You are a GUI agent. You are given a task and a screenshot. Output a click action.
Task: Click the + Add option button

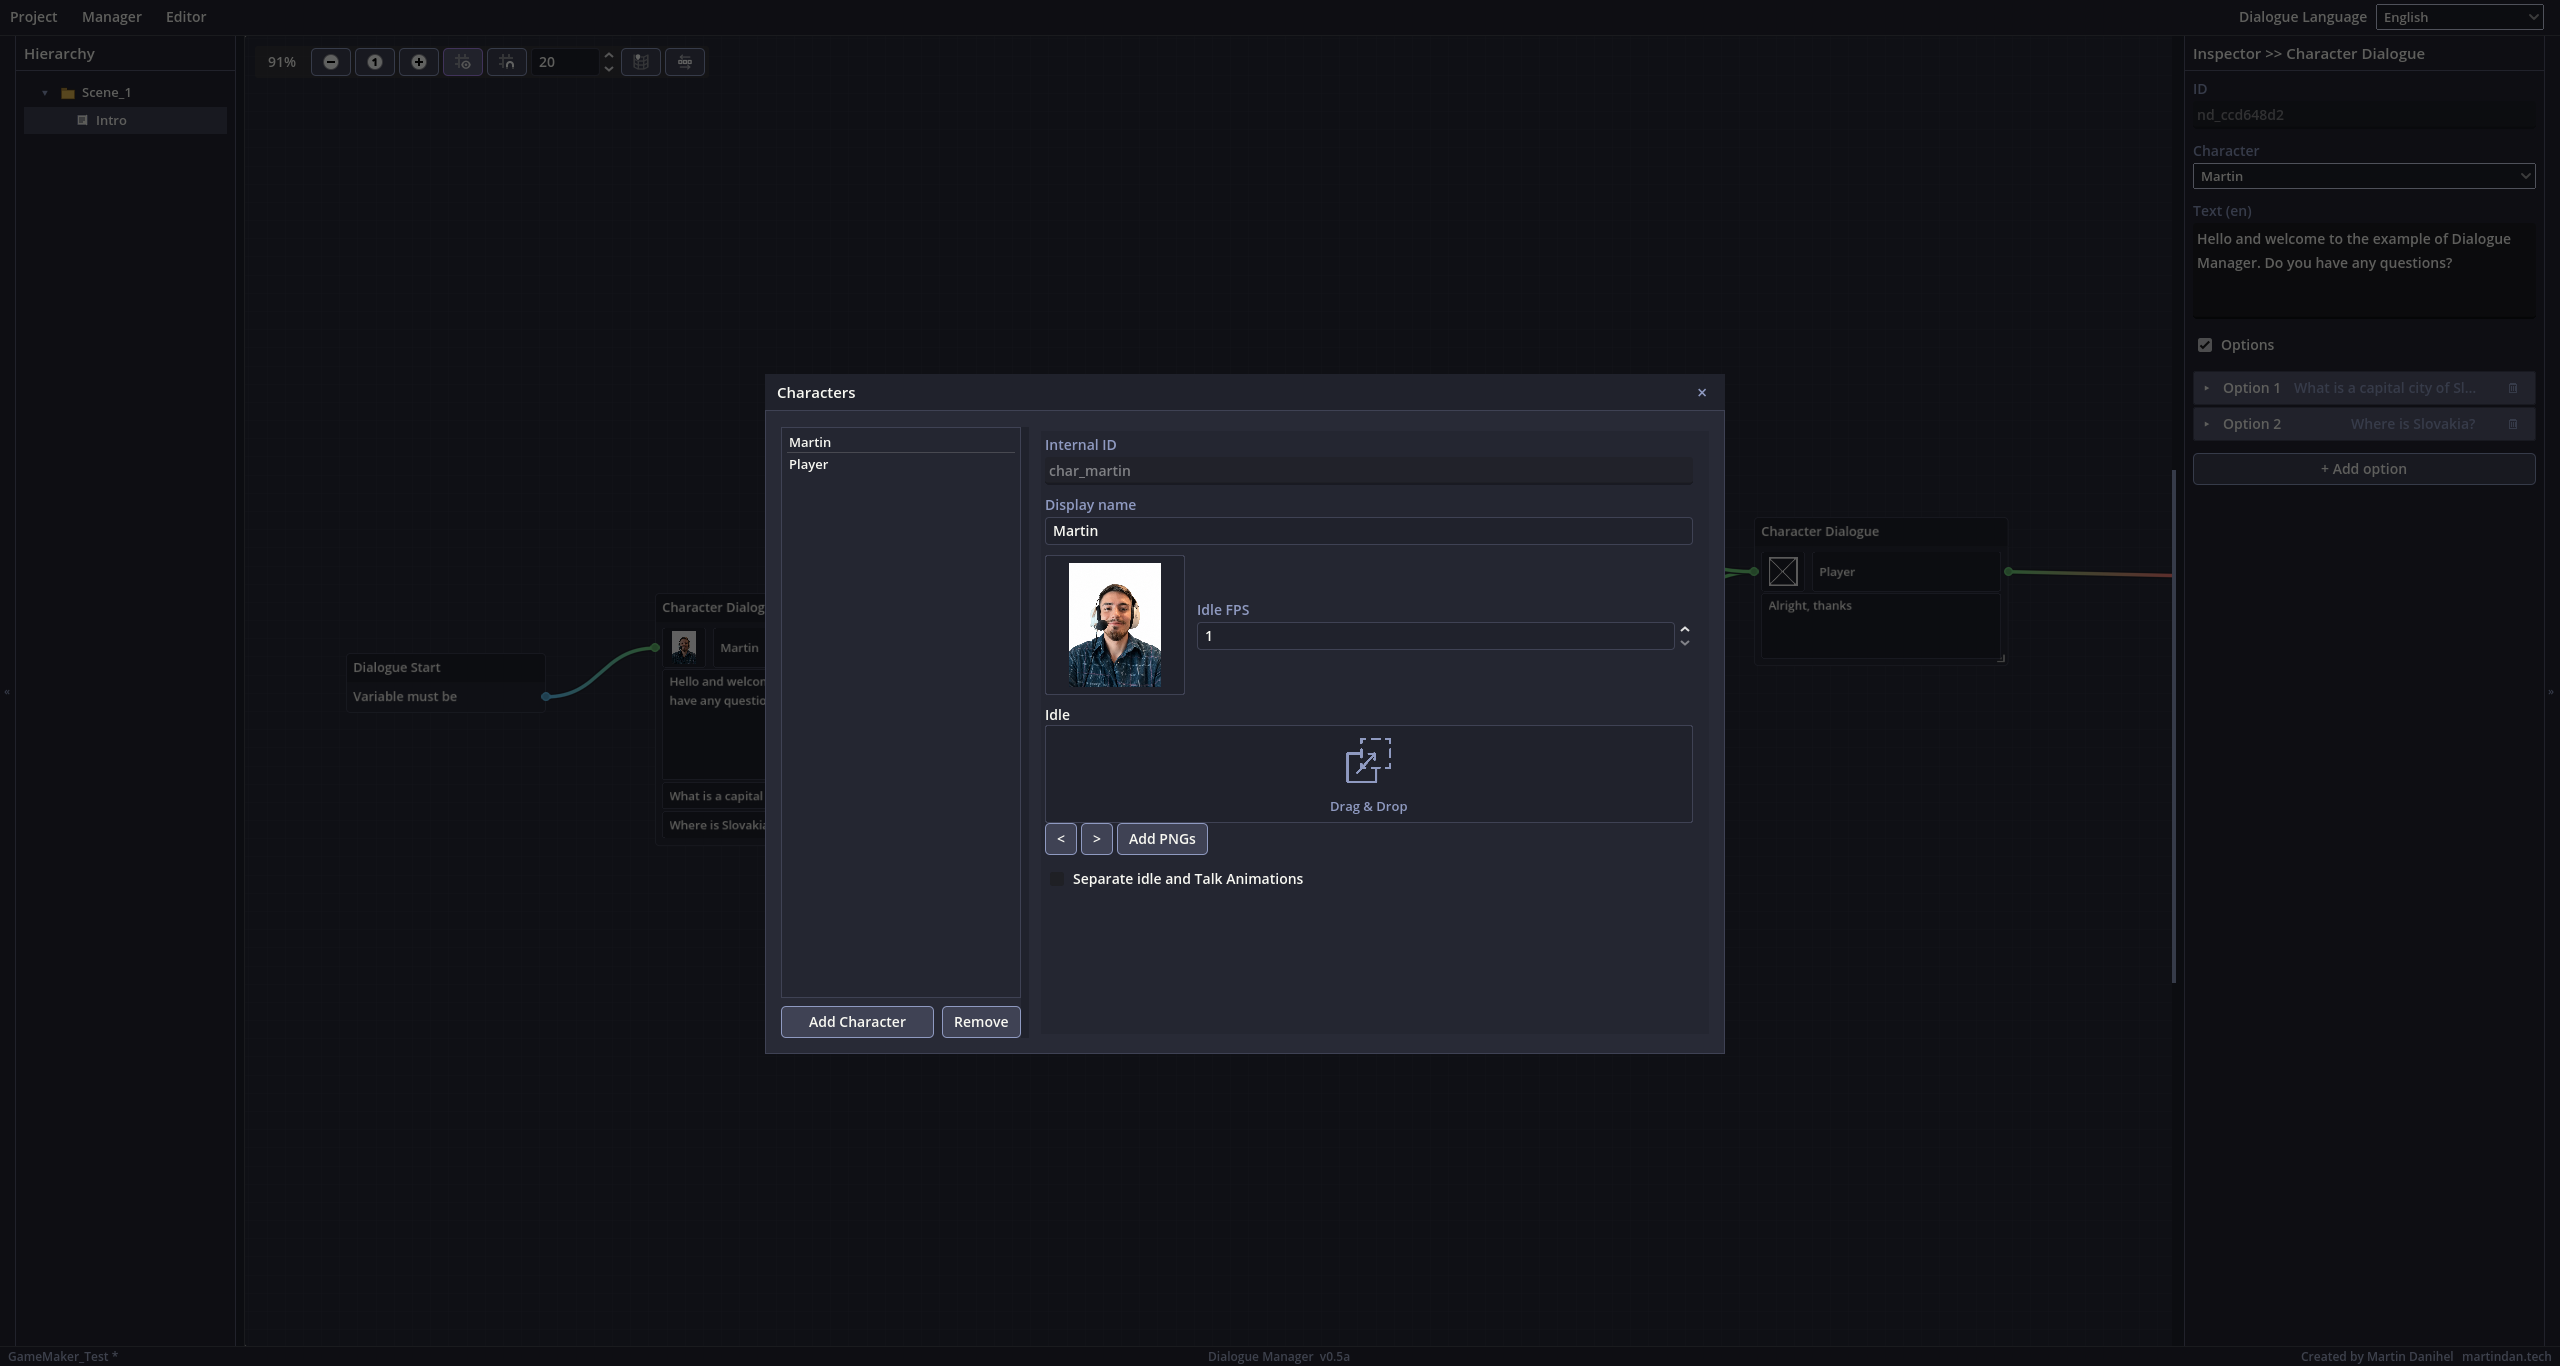pos(2364,469)
